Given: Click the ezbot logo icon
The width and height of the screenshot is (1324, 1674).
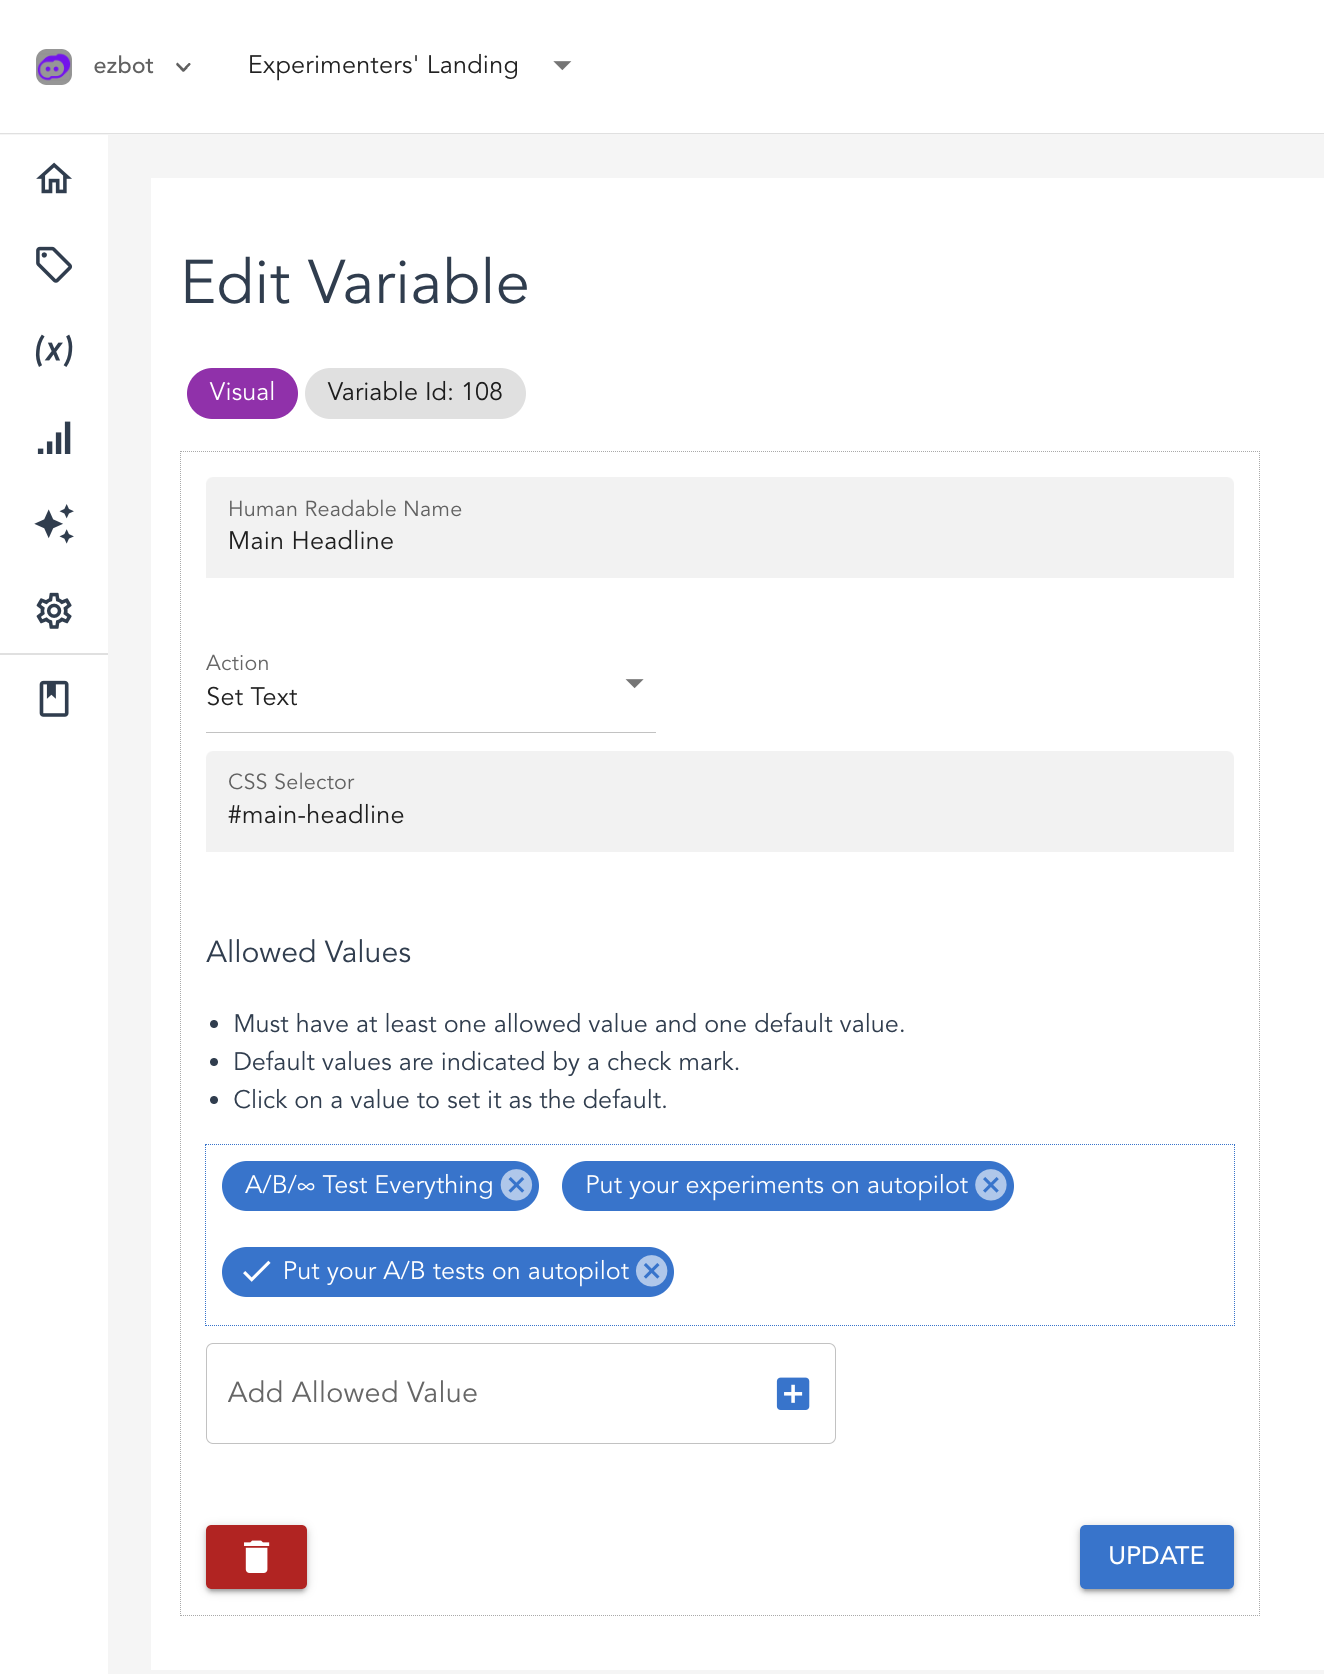Looking at the screenshot, I should pos(54,67).
